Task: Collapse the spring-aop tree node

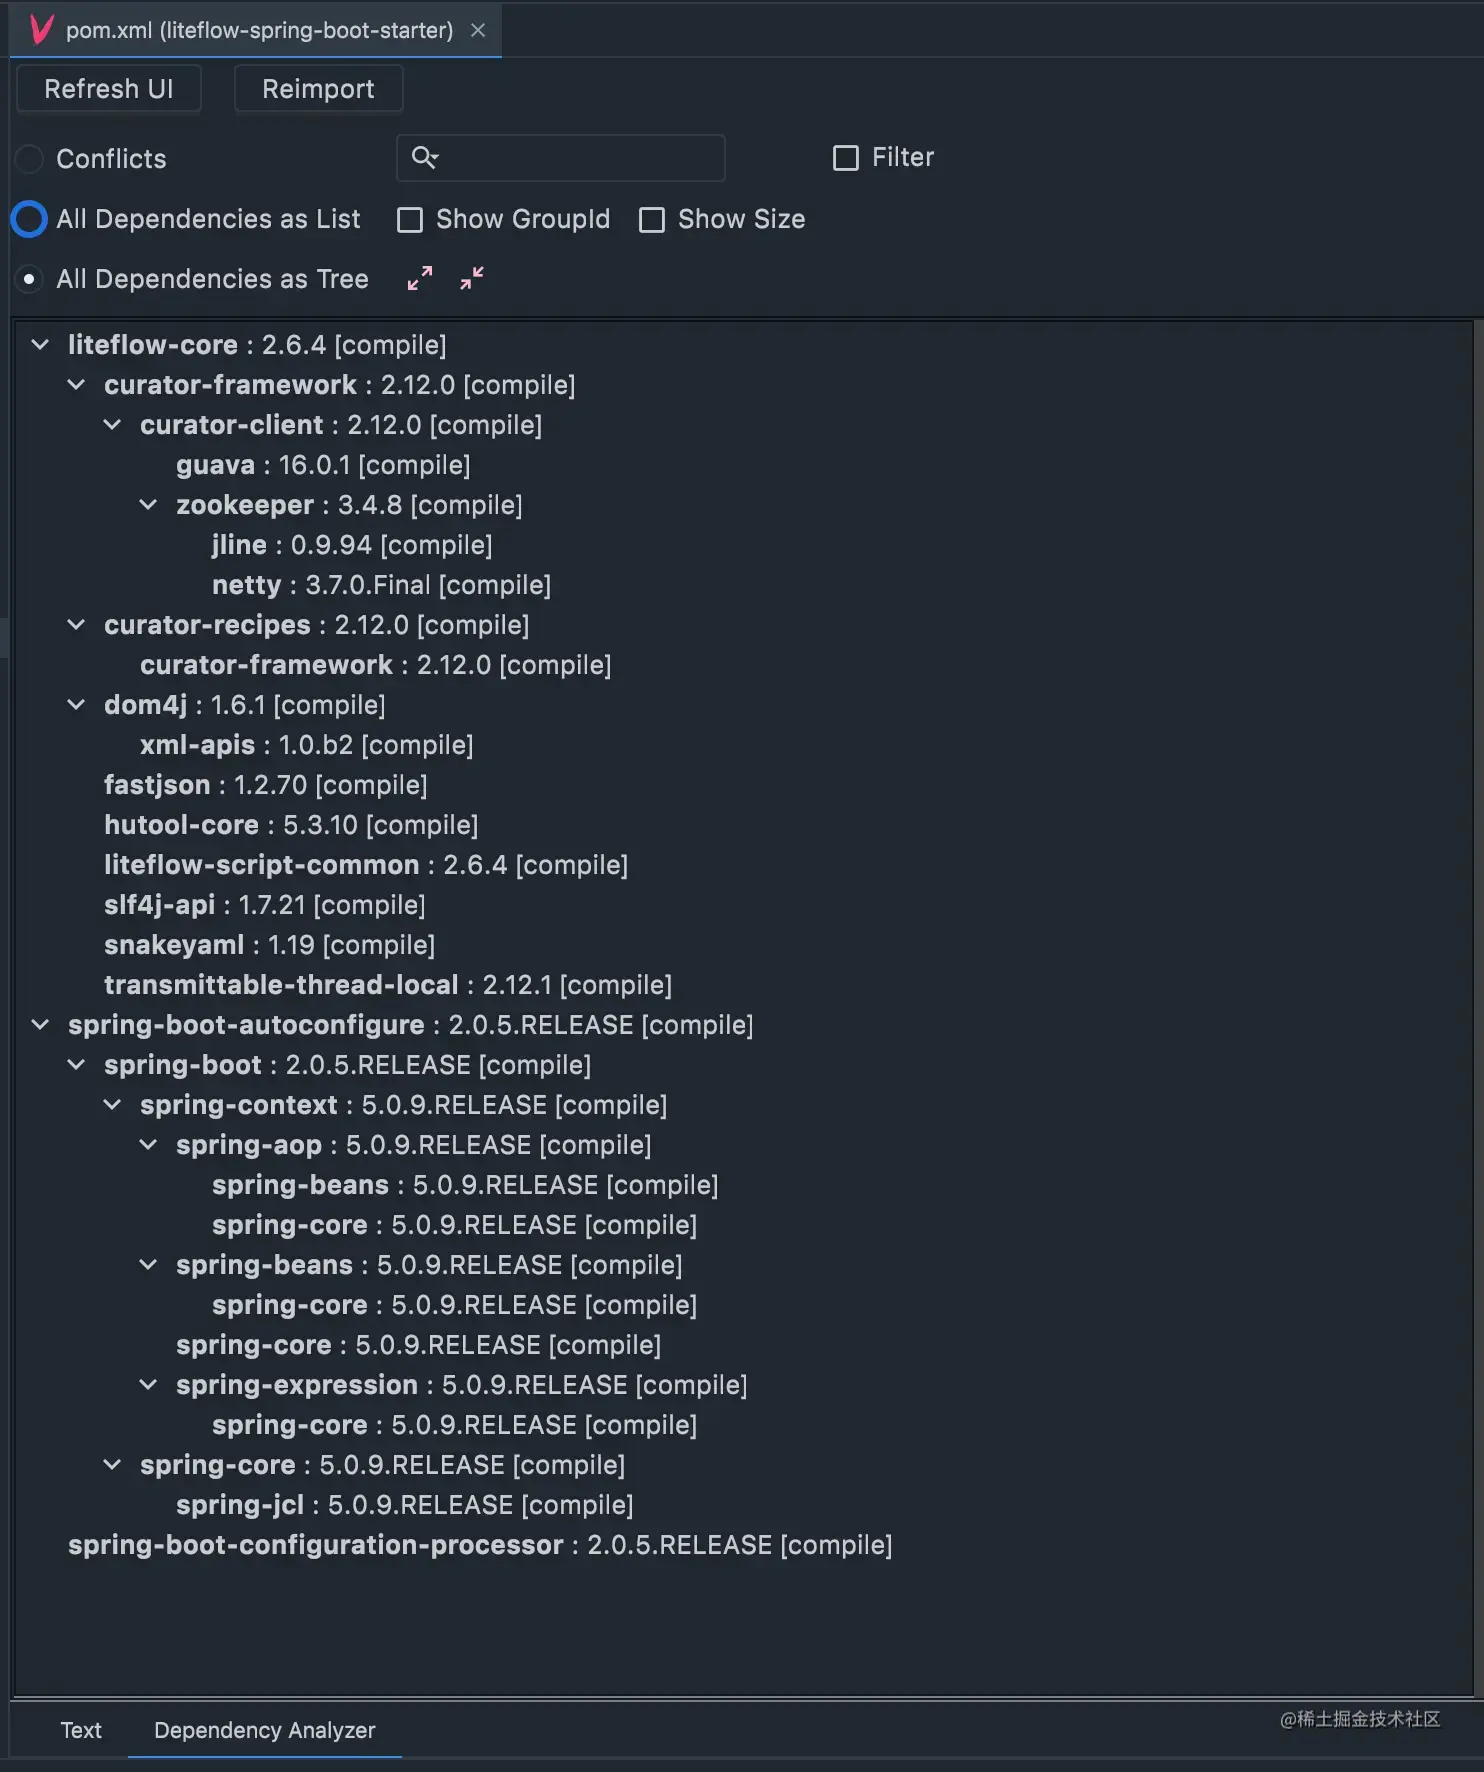Action: [148, 1145]
